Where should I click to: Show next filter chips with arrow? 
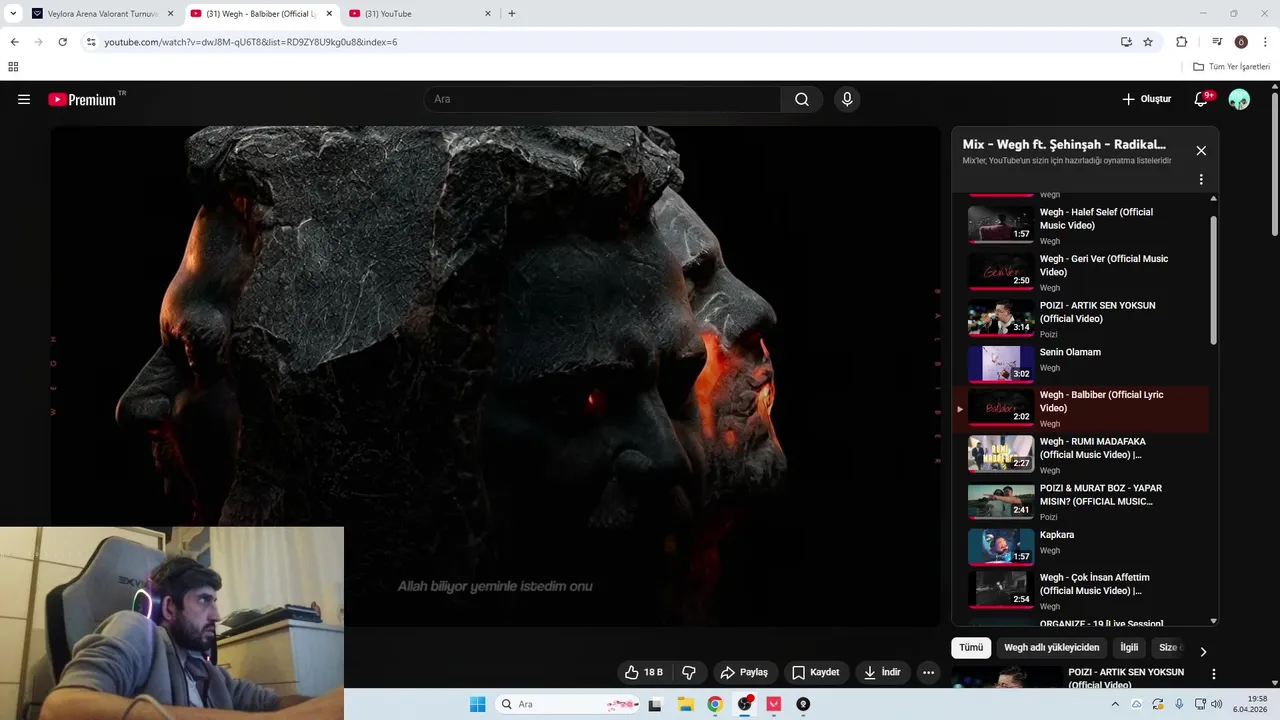pyautogui.click(x=1203, y=652)
